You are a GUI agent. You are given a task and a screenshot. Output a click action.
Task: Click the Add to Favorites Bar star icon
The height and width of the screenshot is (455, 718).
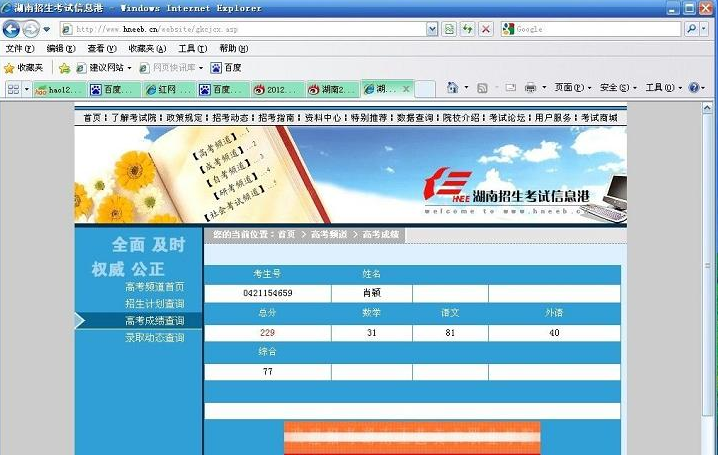pyautogui.click(x=65, y=68)
